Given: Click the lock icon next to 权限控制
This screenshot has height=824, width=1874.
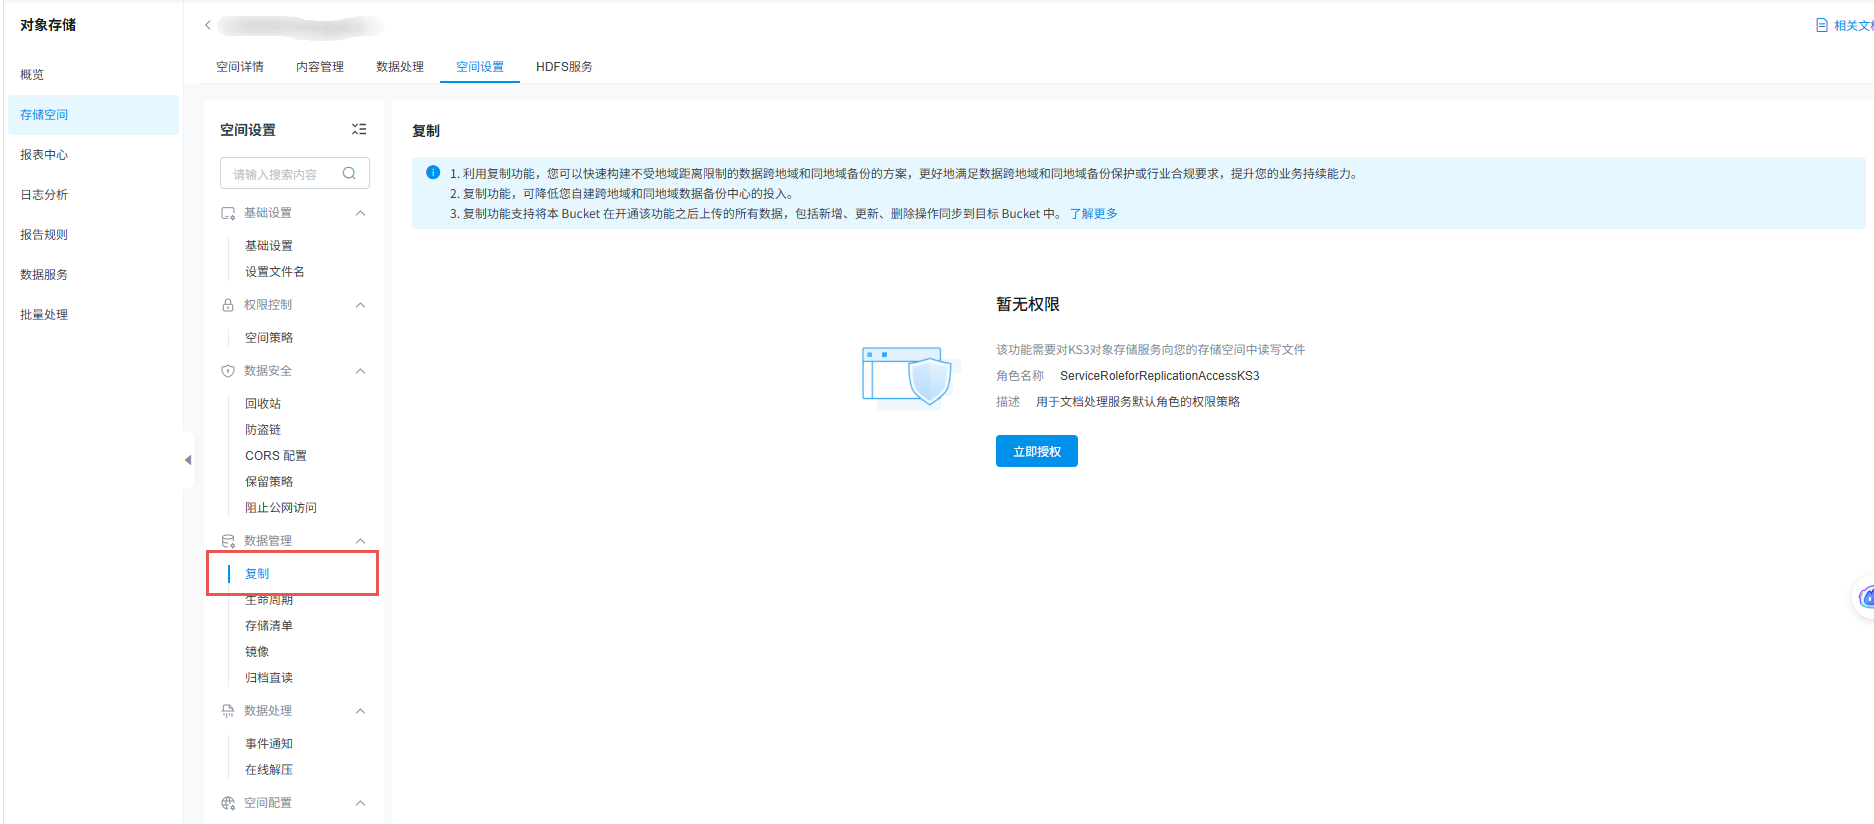Looking at the screenshot, I should click(x=228, y=305).
